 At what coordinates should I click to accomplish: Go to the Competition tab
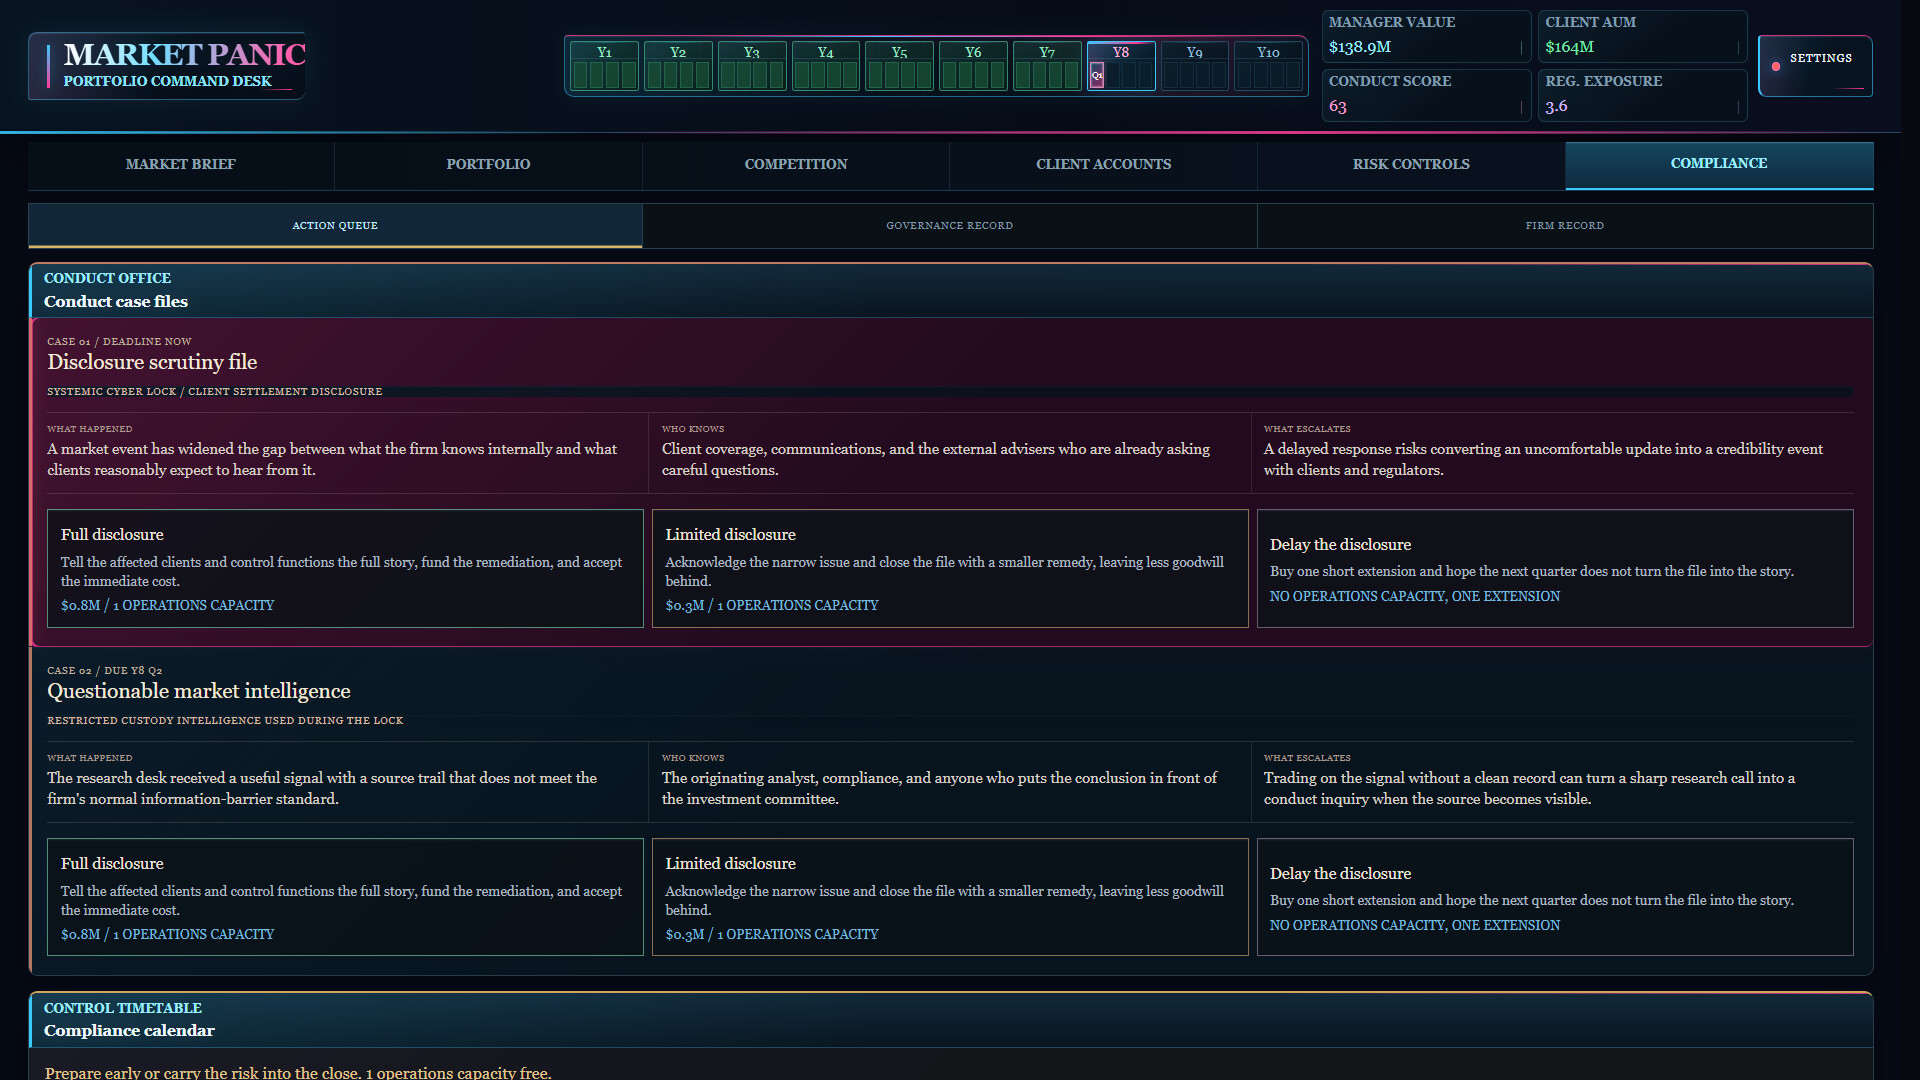point(796,165)
